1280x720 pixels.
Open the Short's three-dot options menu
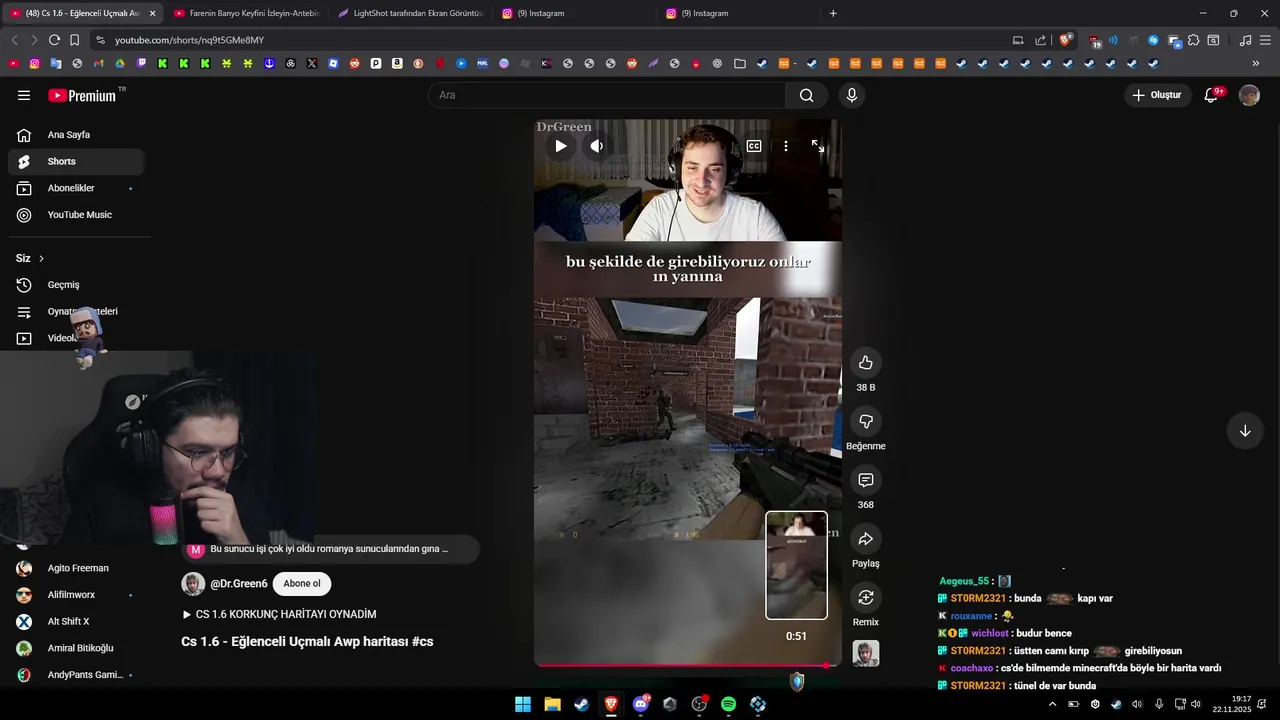786,146
